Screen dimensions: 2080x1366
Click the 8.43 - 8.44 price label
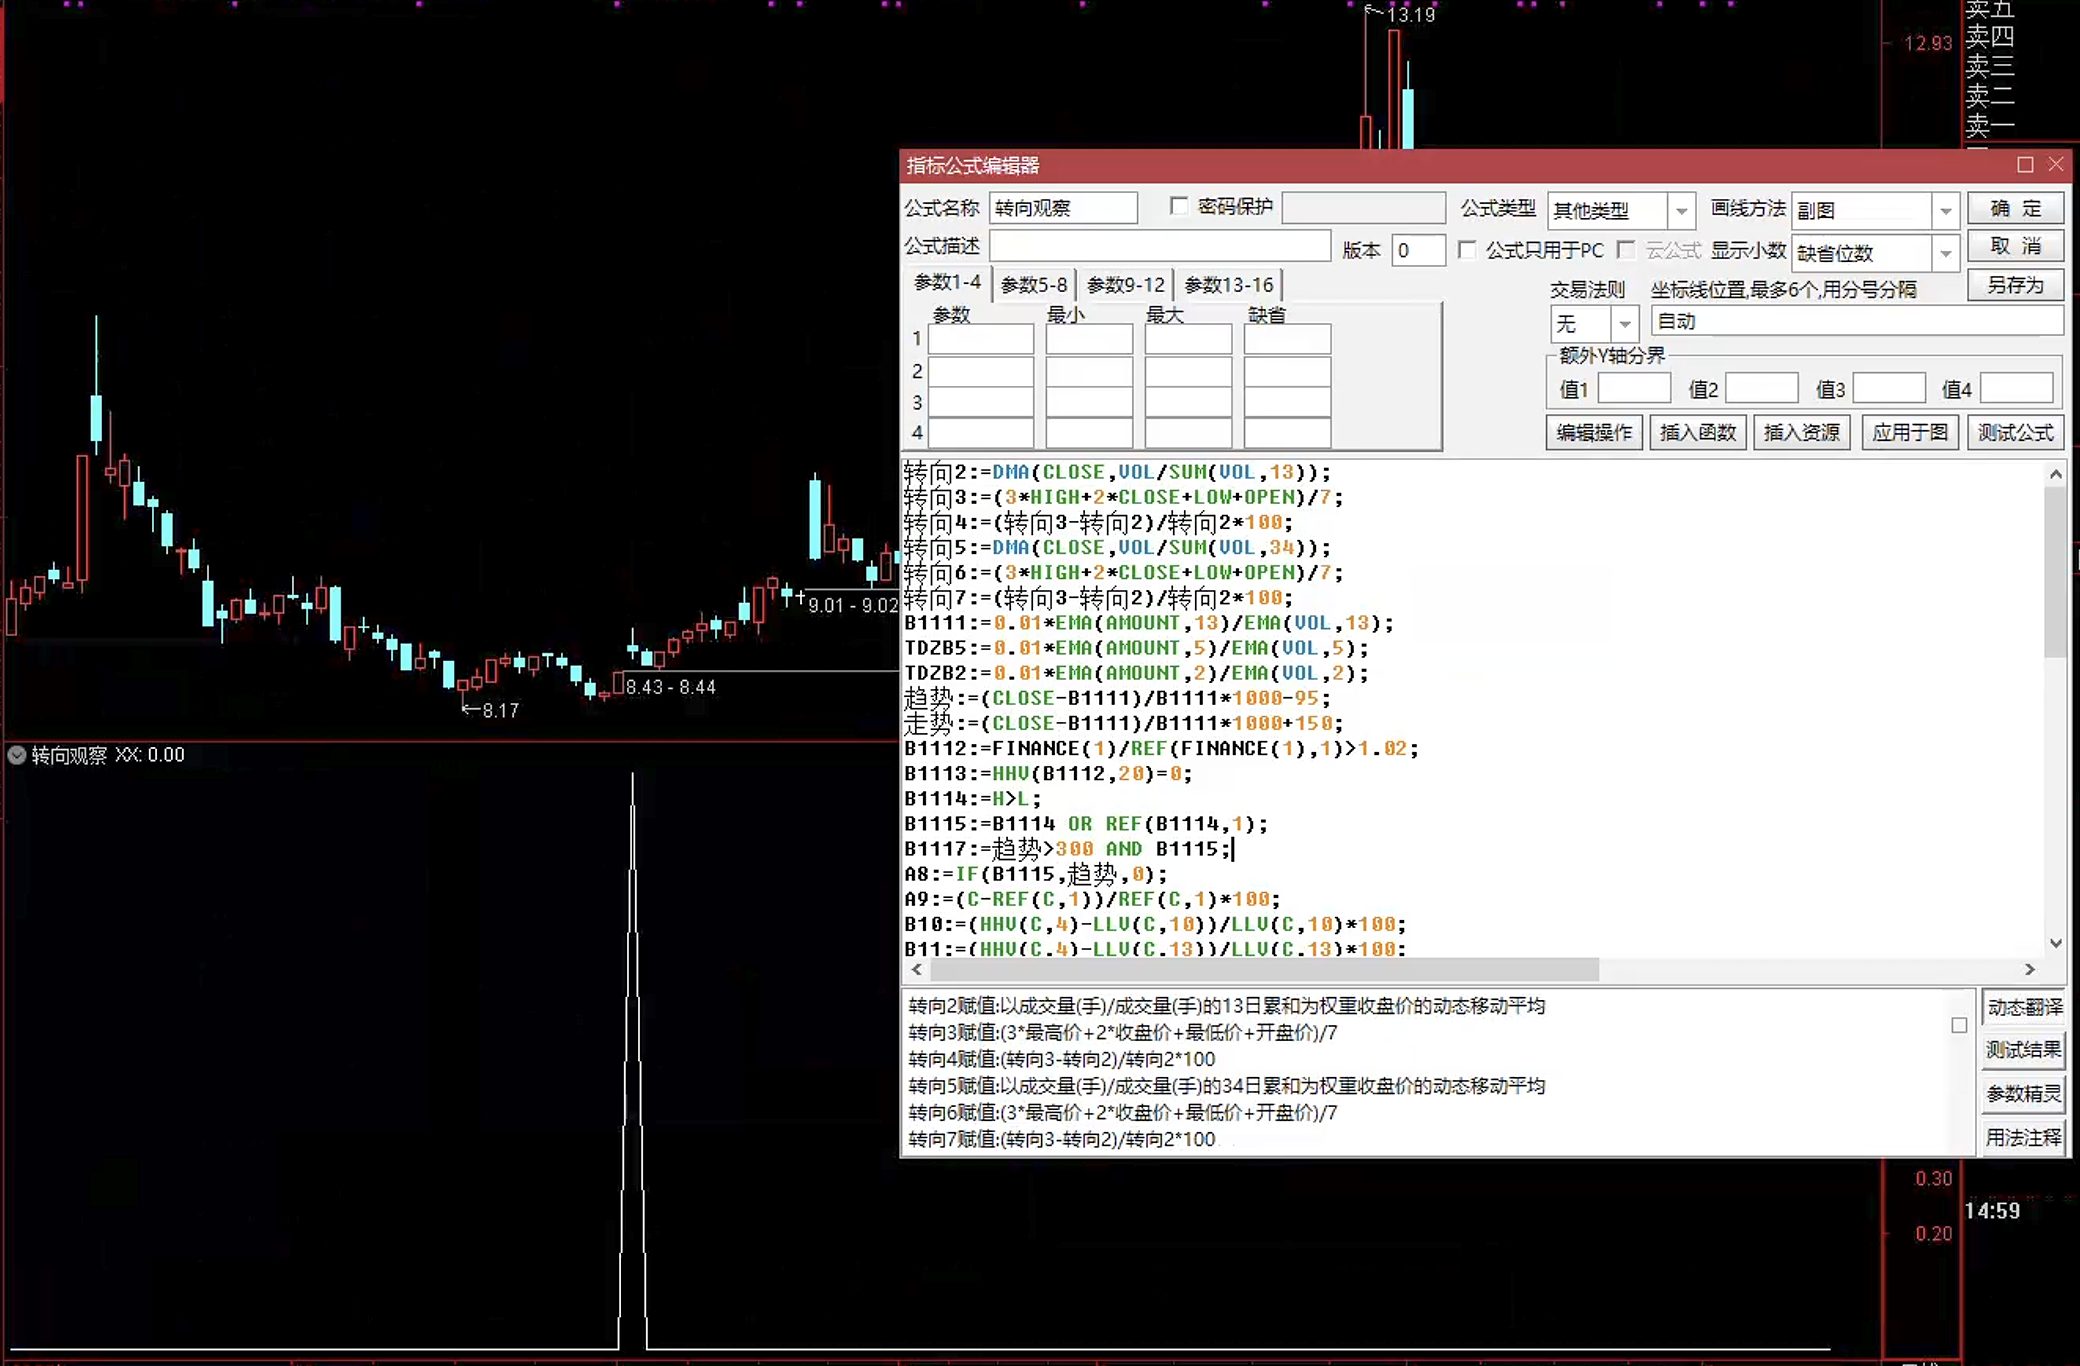click(x=671, y=687)
